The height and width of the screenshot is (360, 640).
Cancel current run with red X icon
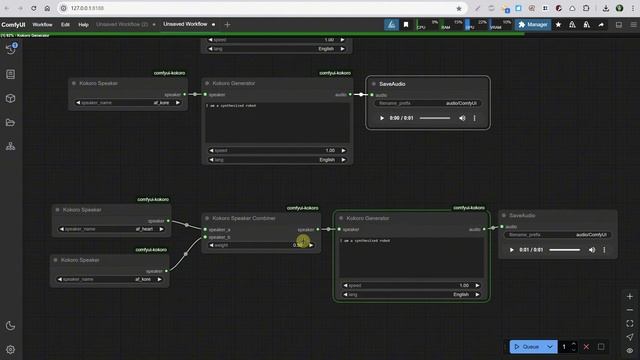coord(586,347)
